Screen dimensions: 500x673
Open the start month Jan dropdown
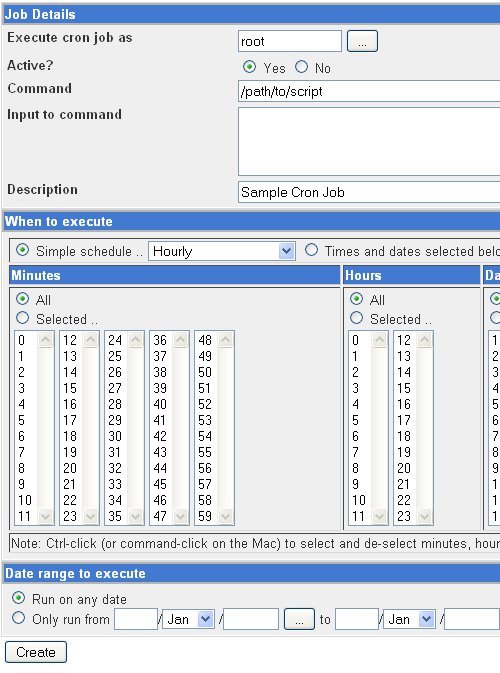pyautogui.click(x=188, y=619)
